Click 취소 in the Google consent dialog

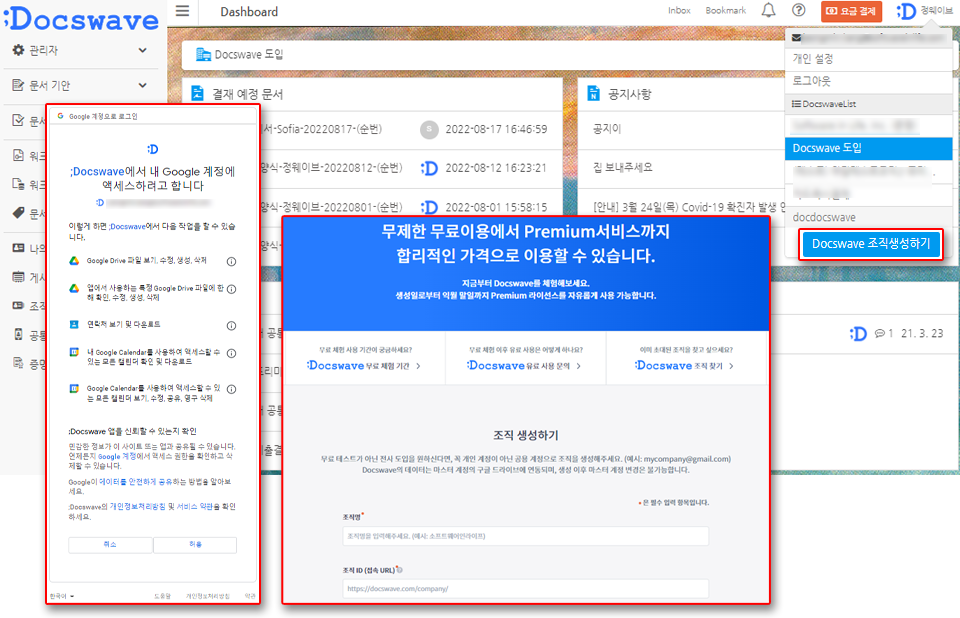(x=110, y=545)
